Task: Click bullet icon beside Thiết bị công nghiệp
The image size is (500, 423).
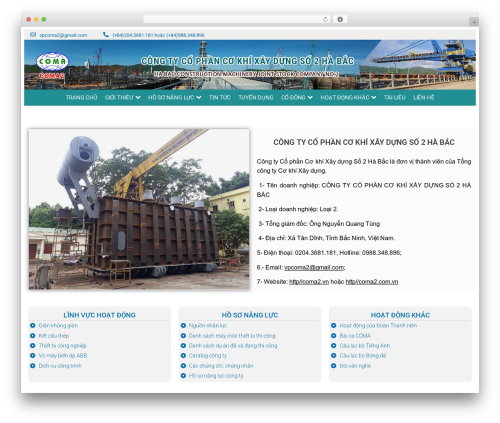Action: [x=33, y=346]
